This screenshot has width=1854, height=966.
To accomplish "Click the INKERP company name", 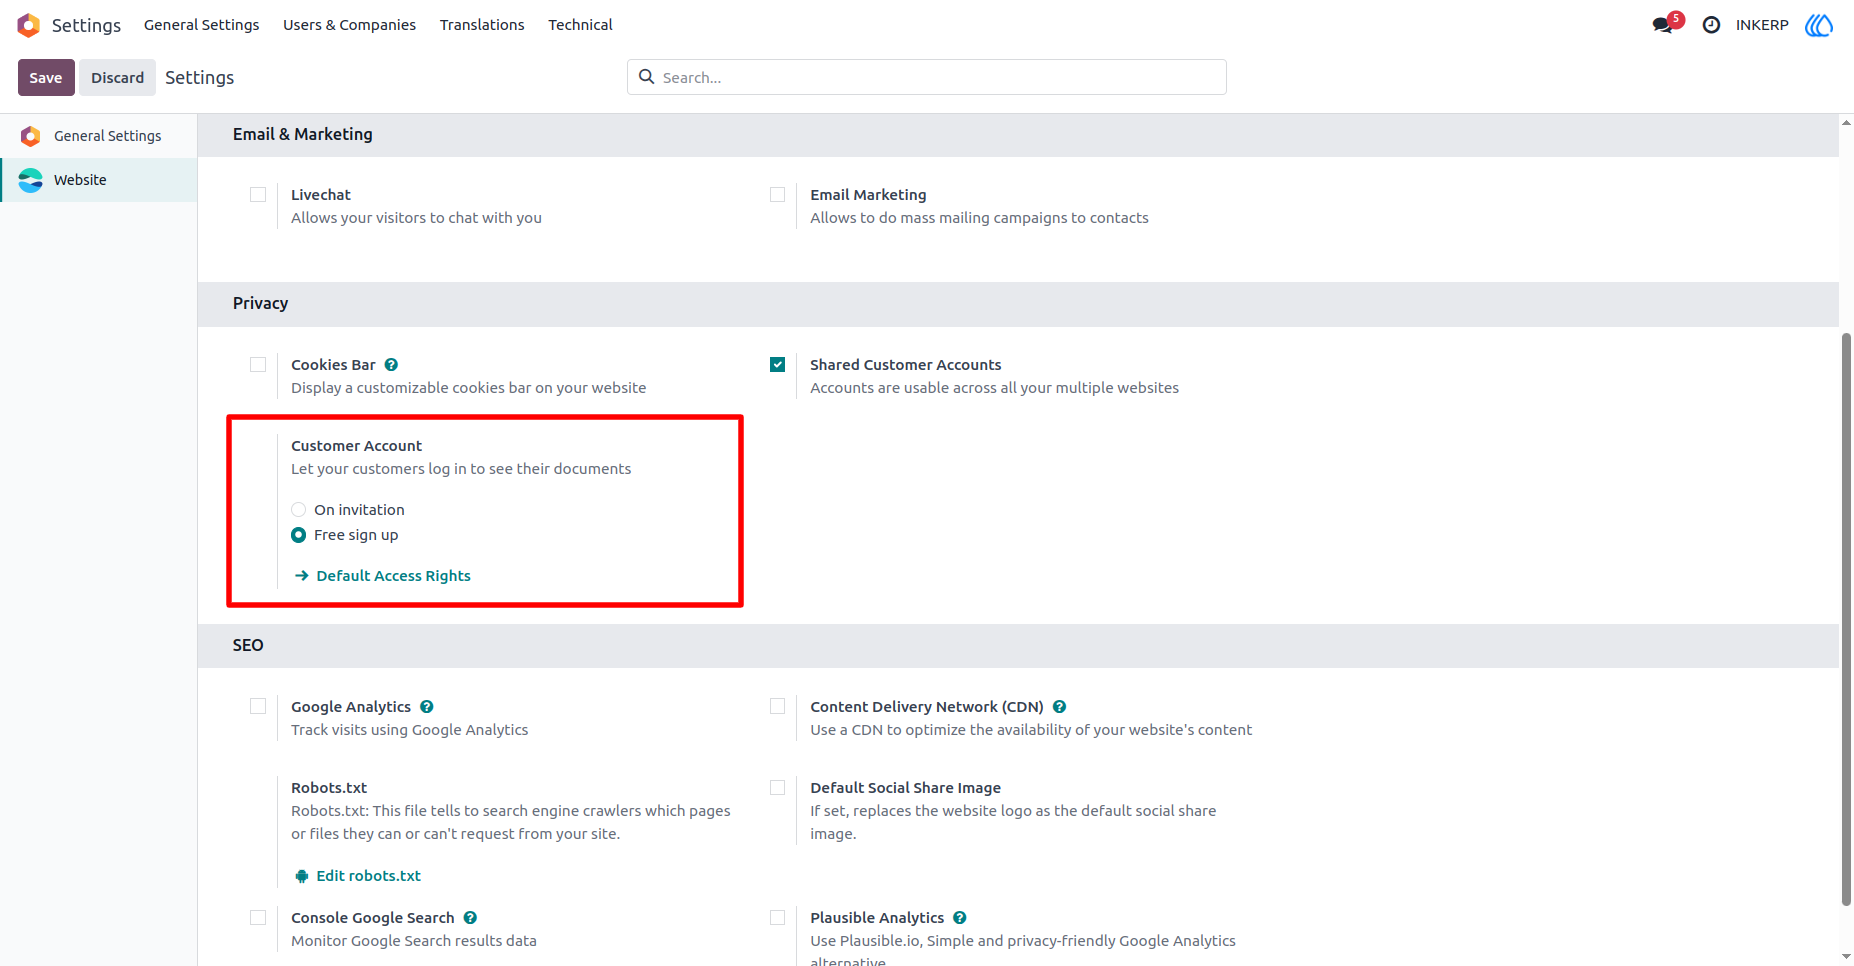I will (1762, 25).
